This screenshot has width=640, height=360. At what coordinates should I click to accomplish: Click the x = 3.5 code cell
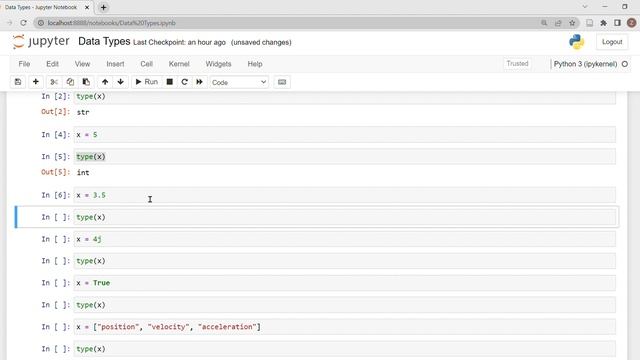click(344, 195)
